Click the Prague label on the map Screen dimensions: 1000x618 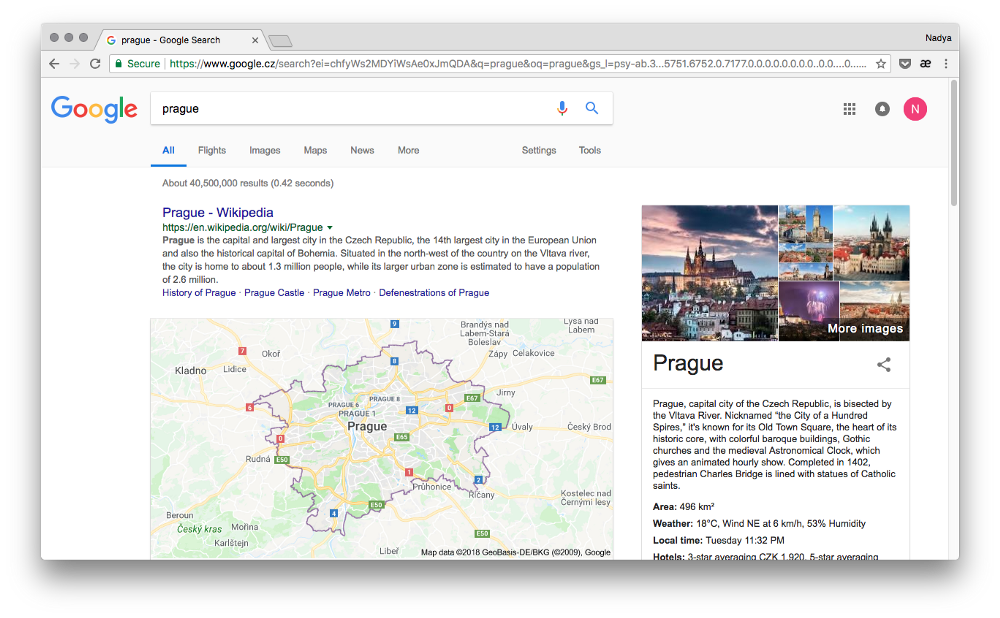[367, 426]
